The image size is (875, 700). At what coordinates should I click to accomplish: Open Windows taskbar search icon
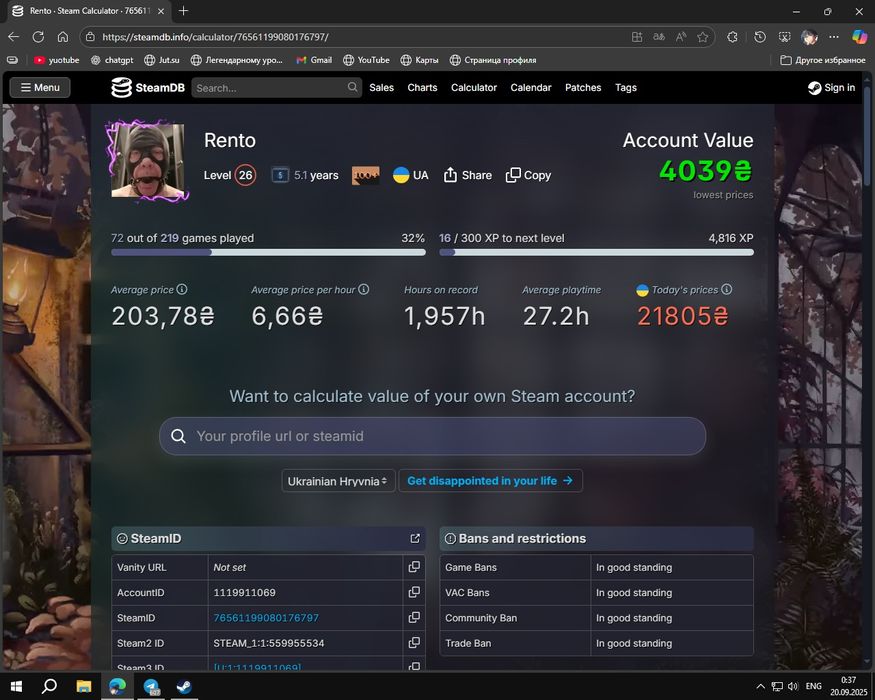[49, 686]
